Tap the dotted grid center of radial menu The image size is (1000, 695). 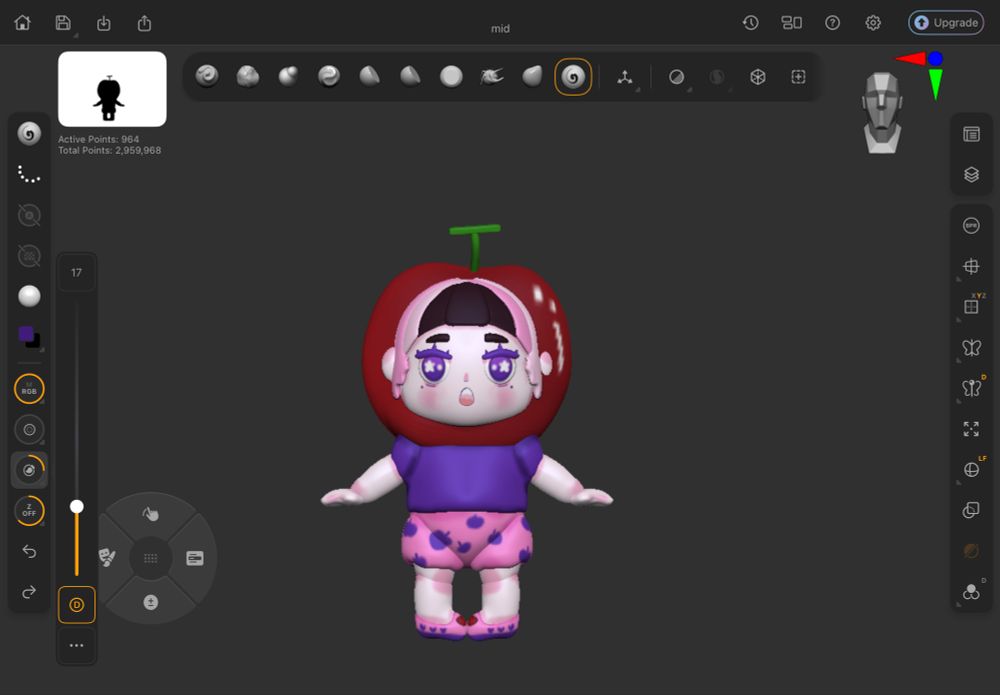coord(151,559)
